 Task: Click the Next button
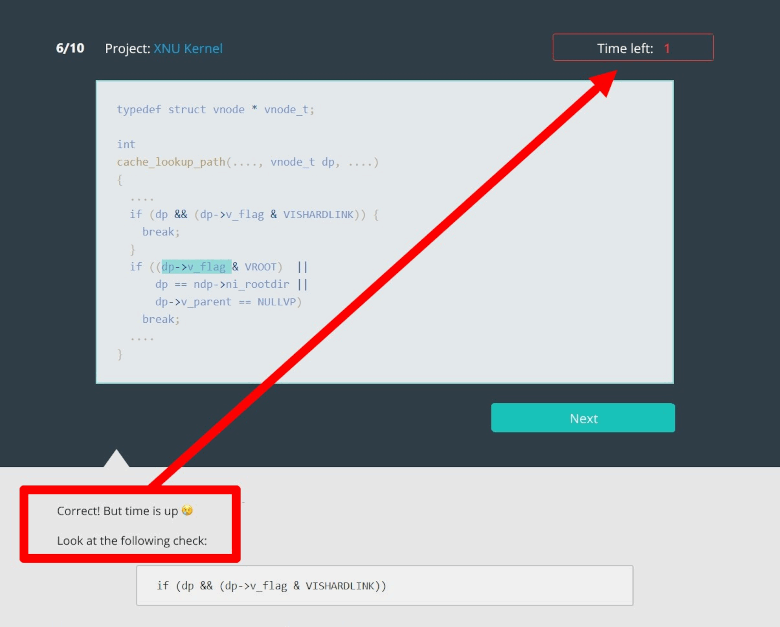coord(582,418)
